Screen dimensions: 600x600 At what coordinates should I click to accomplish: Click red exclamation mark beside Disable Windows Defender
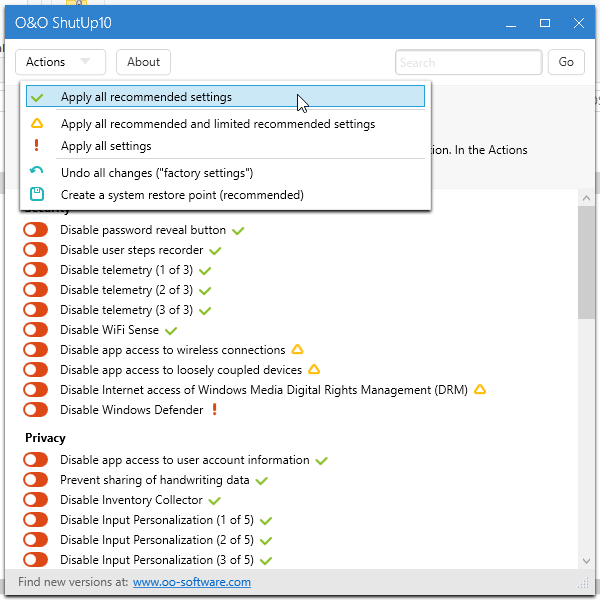[x=215, y=409]
